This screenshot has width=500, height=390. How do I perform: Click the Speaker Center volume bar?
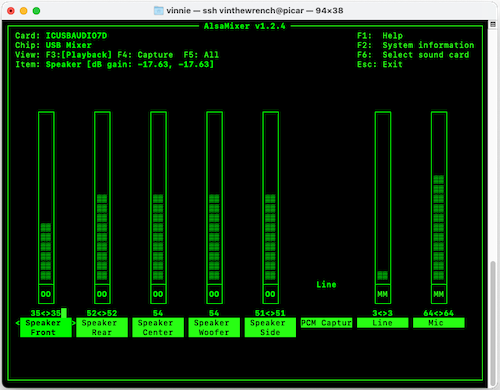coord(158,198)
